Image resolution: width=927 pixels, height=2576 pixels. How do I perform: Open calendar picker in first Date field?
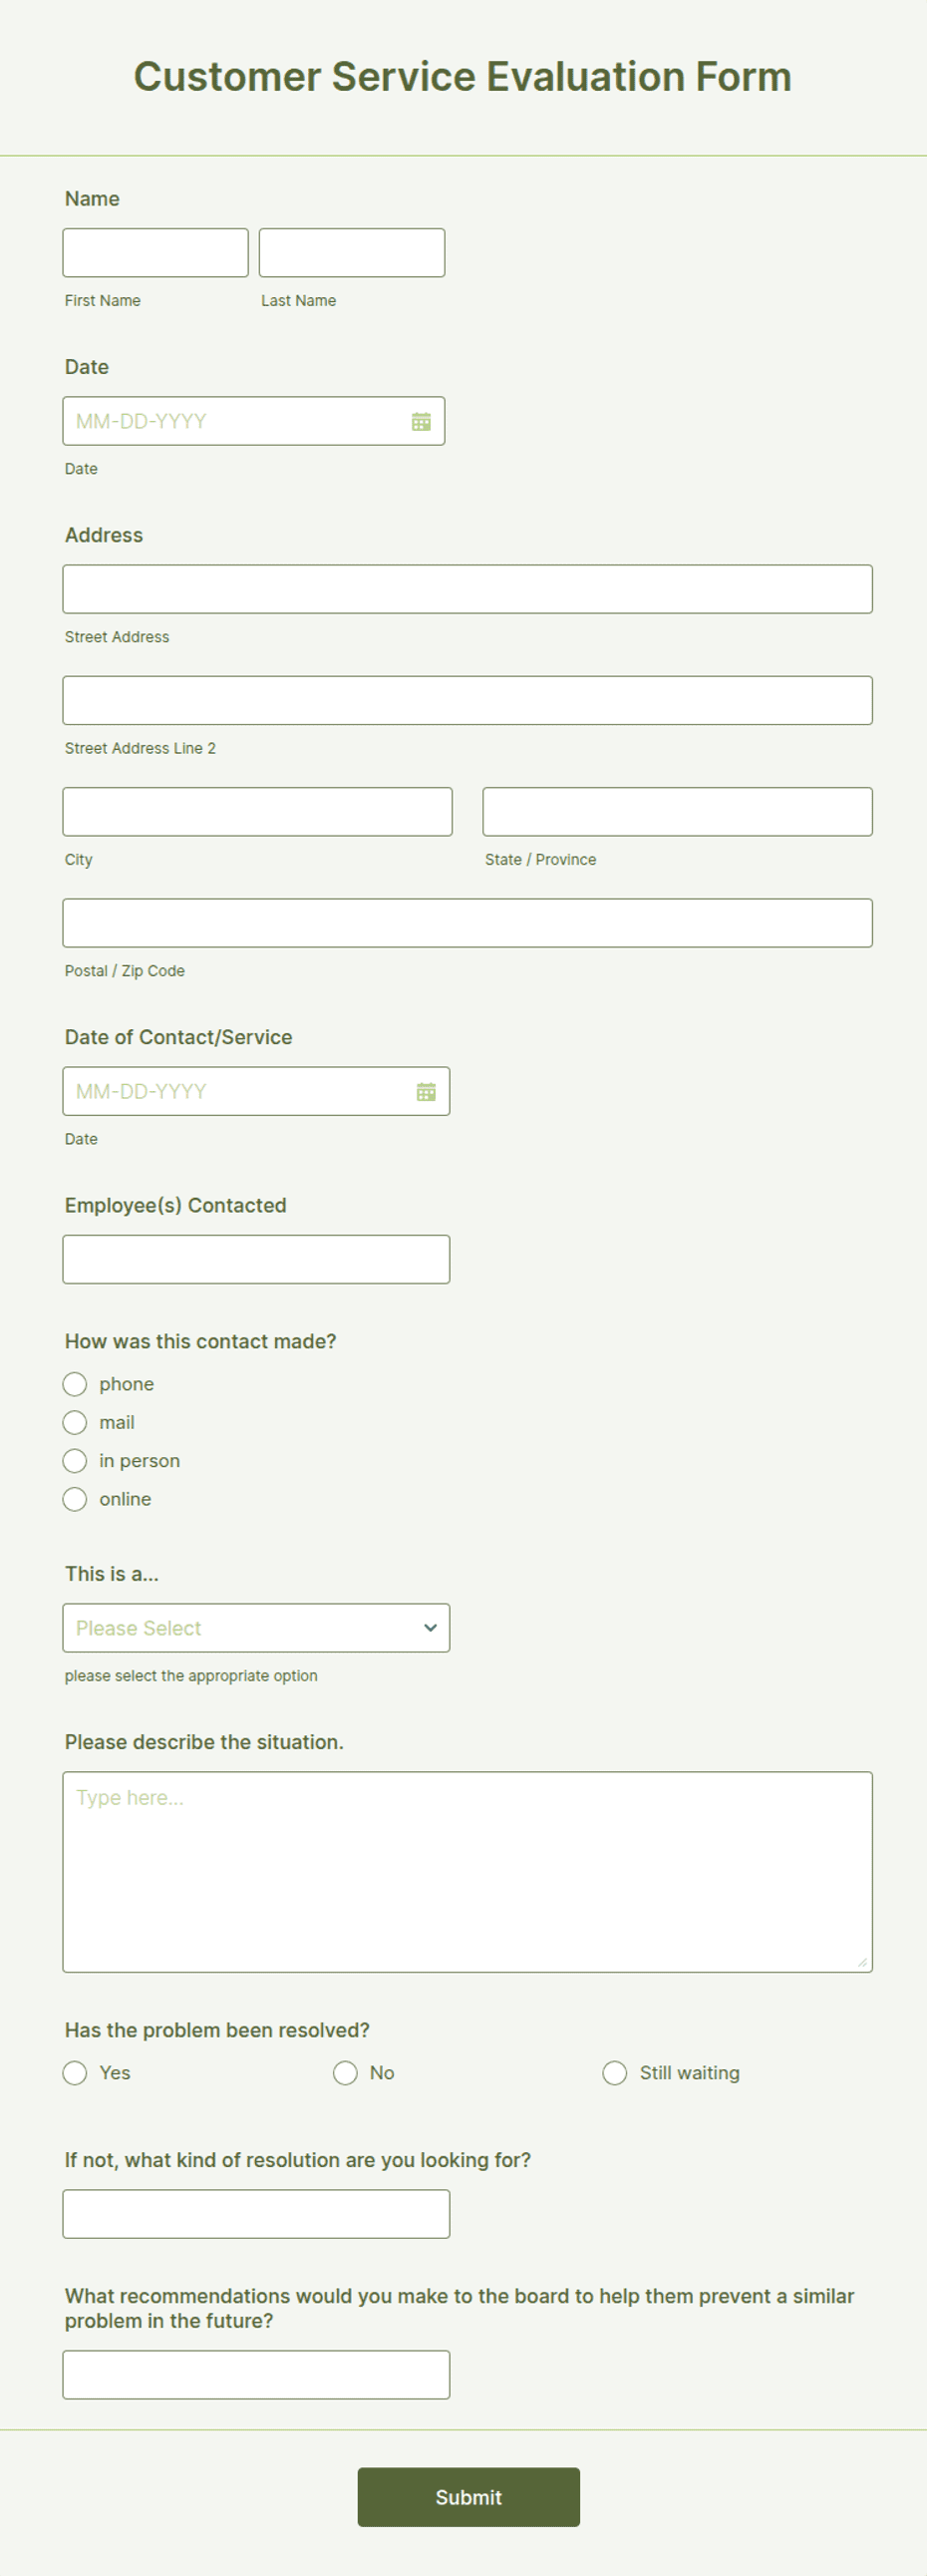coord(421,421)
